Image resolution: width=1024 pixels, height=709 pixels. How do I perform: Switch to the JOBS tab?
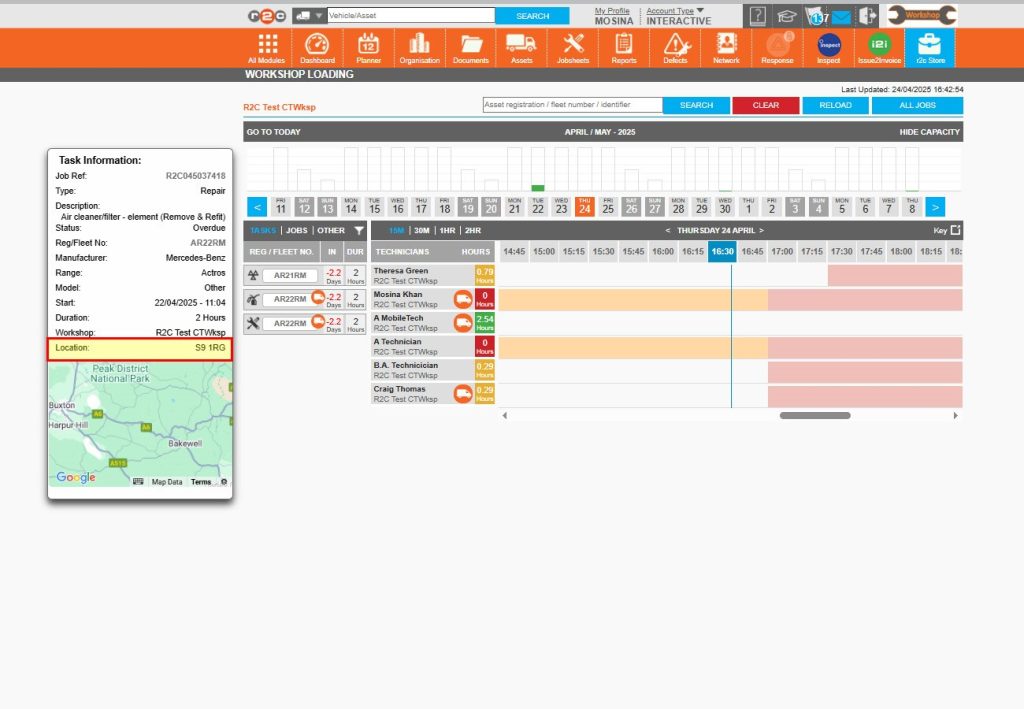click(297, 230)
